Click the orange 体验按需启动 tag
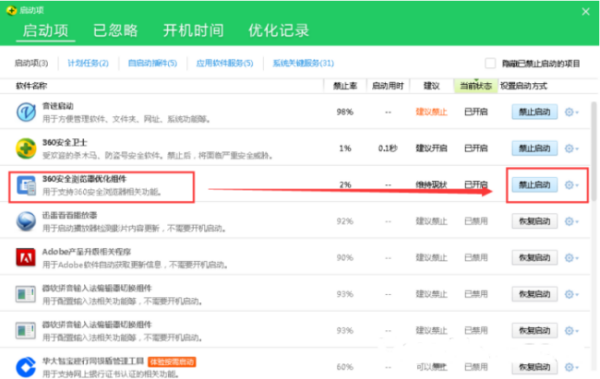 (172, 362)
